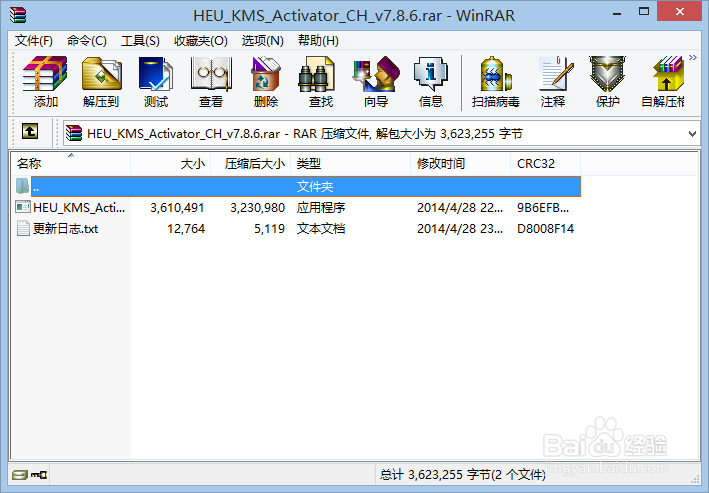709x493 pixels.
Task: Click the 文本文档 type cell
Action: [321, 228]
